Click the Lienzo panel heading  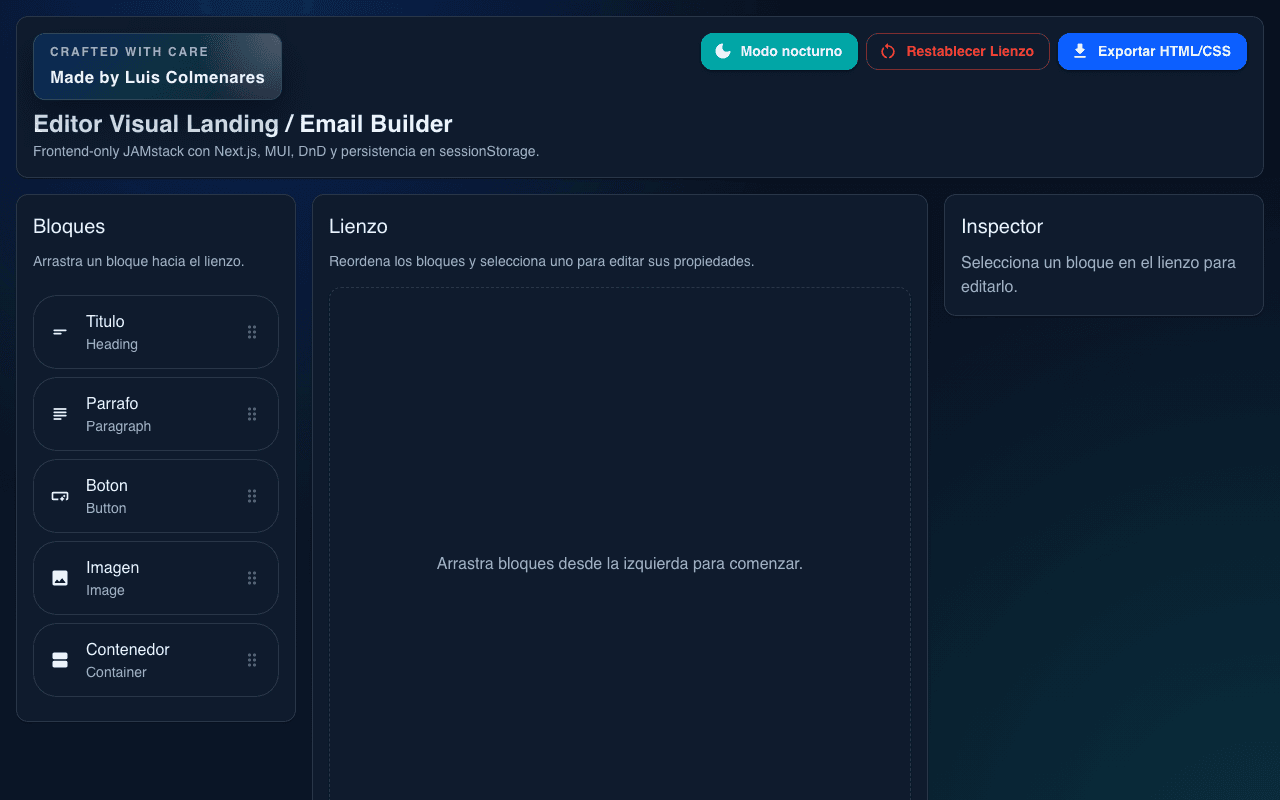coord(358,227)
